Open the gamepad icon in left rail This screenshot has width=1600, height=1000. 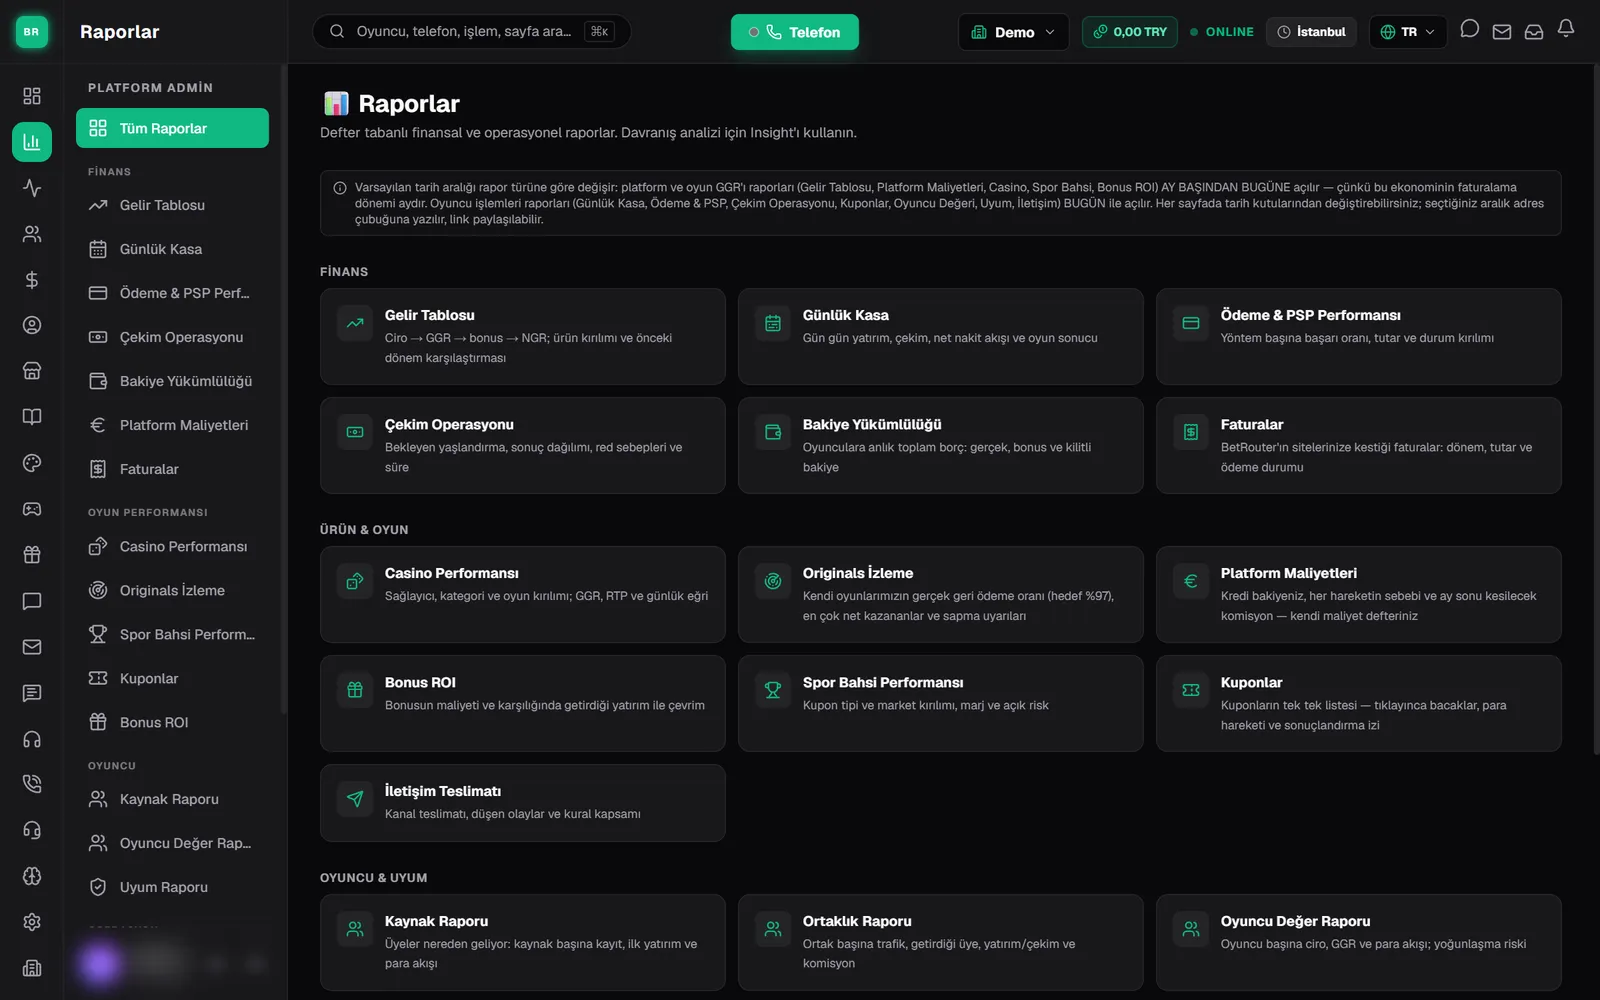(32, 509)
